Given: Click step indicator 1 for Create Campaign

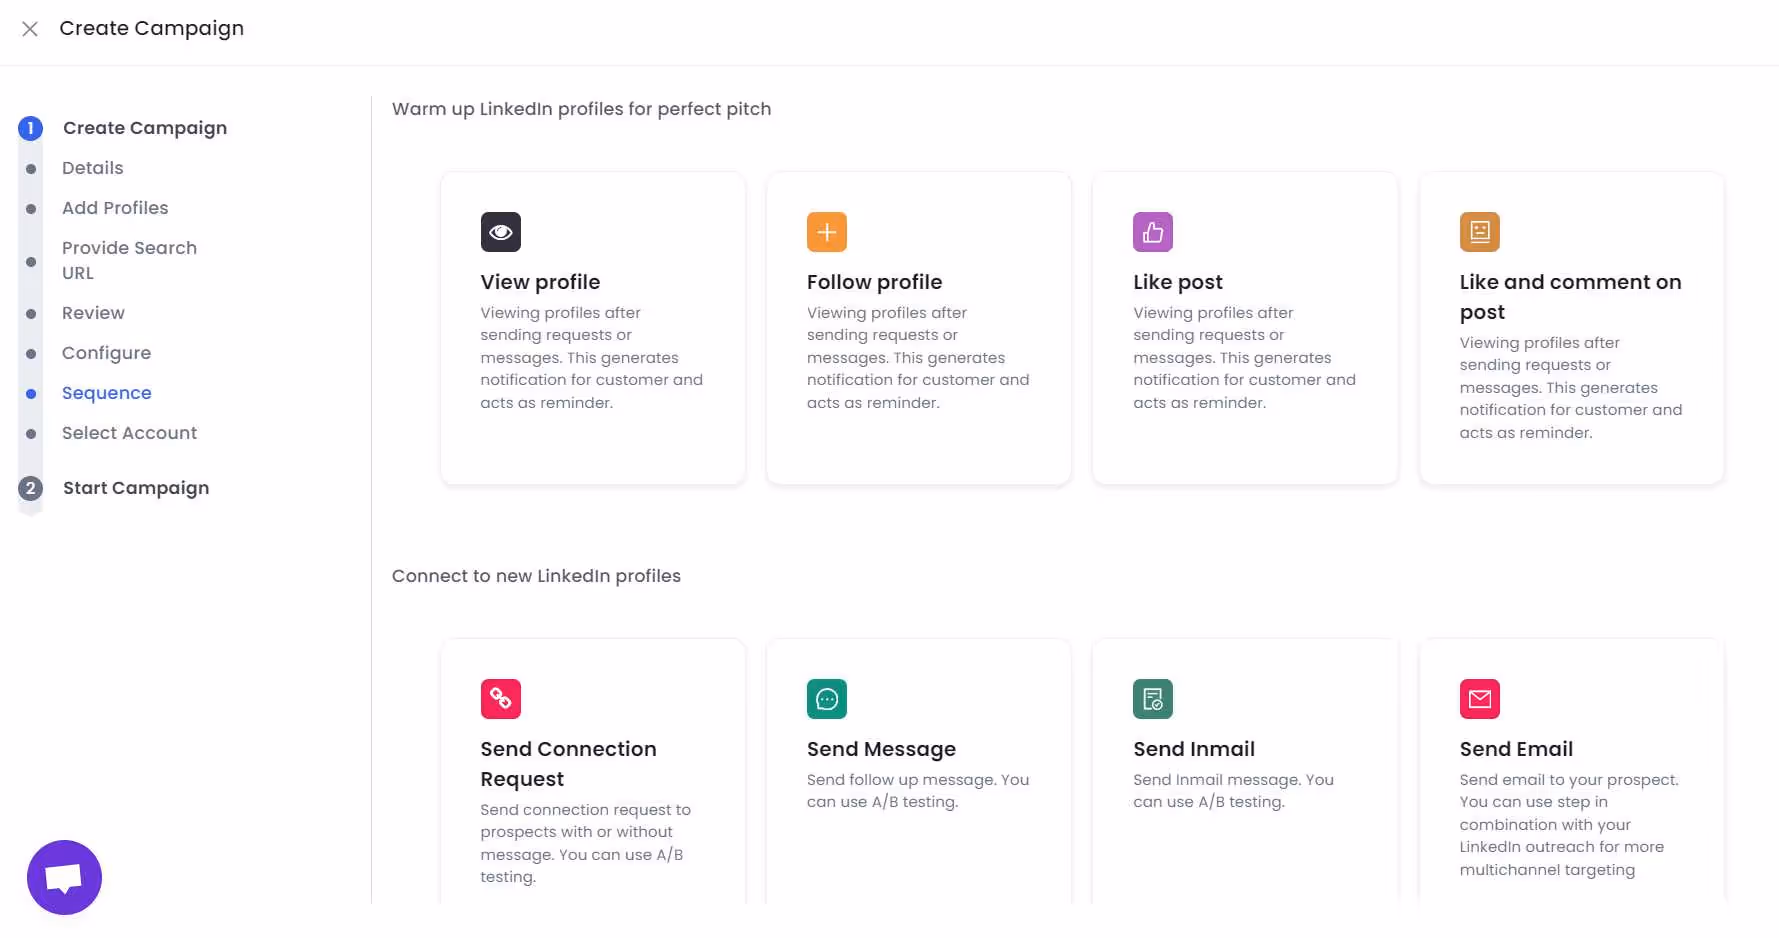Looking at the screenshot, I should coord(30,128).
